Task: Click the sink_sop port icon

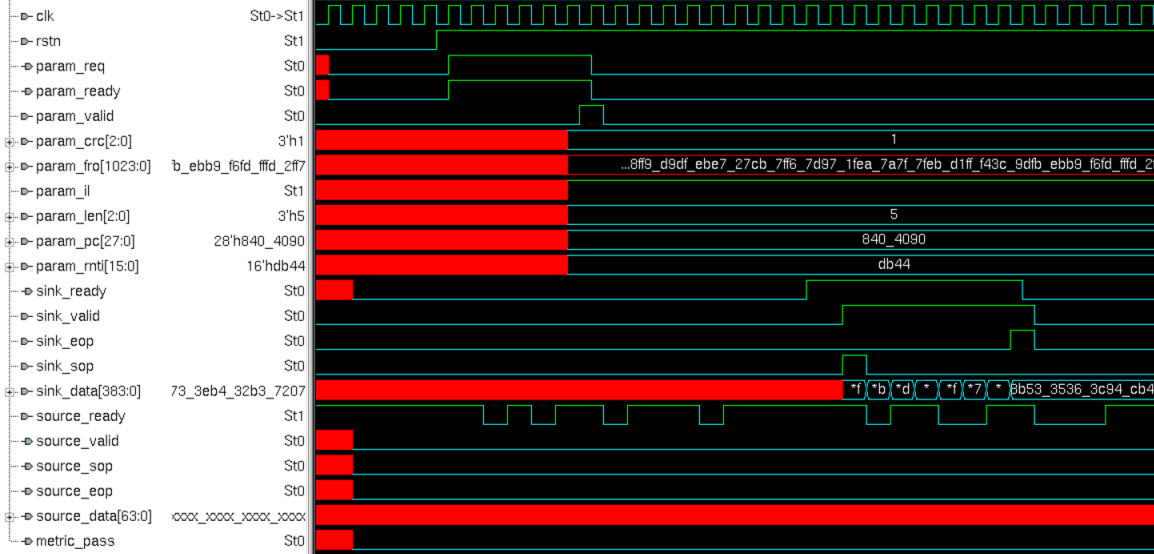Action: [27, 366]
